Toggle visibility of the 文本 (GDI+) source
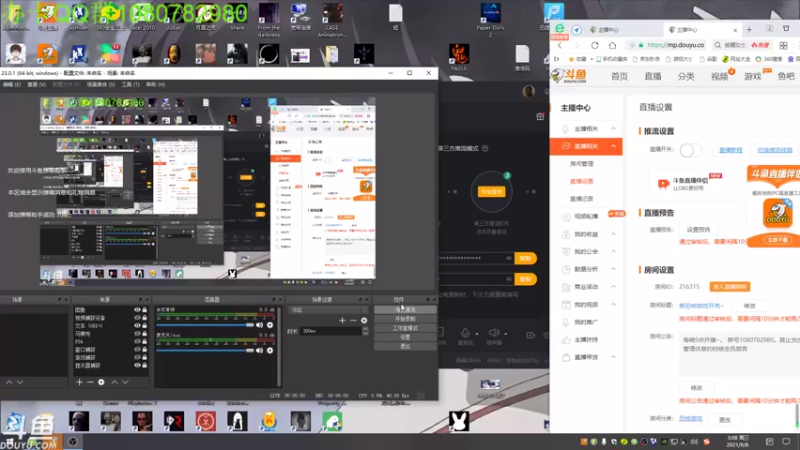Screen dimensions: 800x450 (x=137, y=326)
